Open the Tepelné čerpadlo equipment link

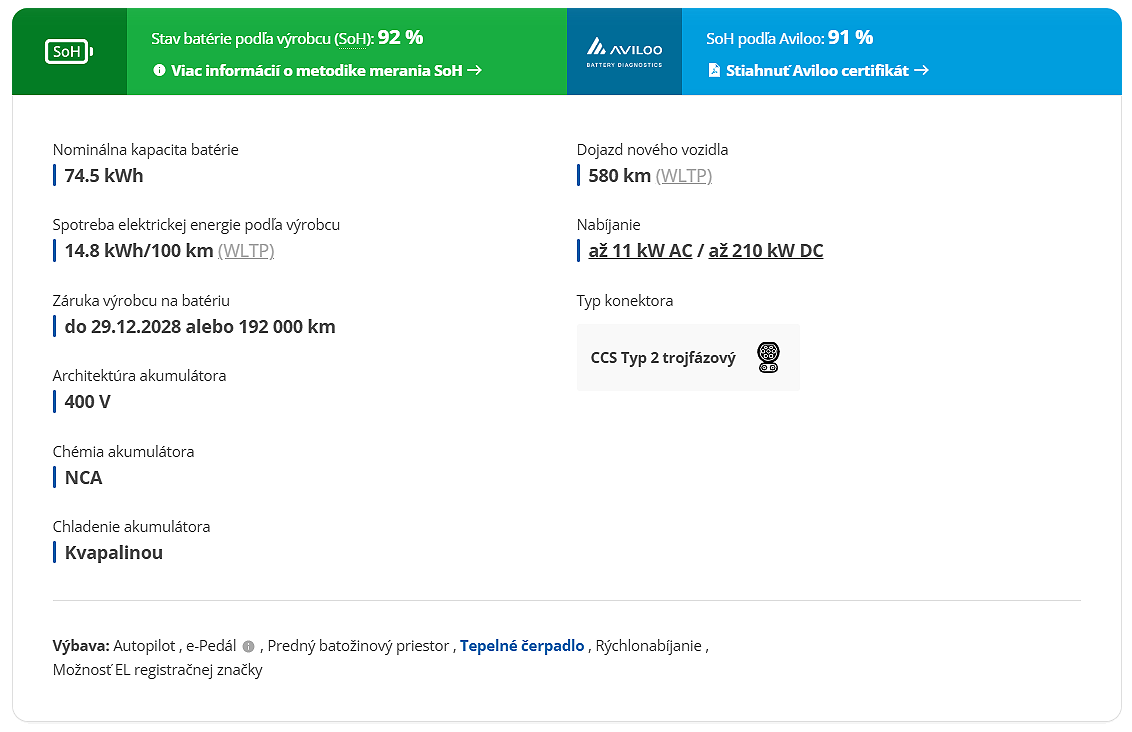point(522,645)
